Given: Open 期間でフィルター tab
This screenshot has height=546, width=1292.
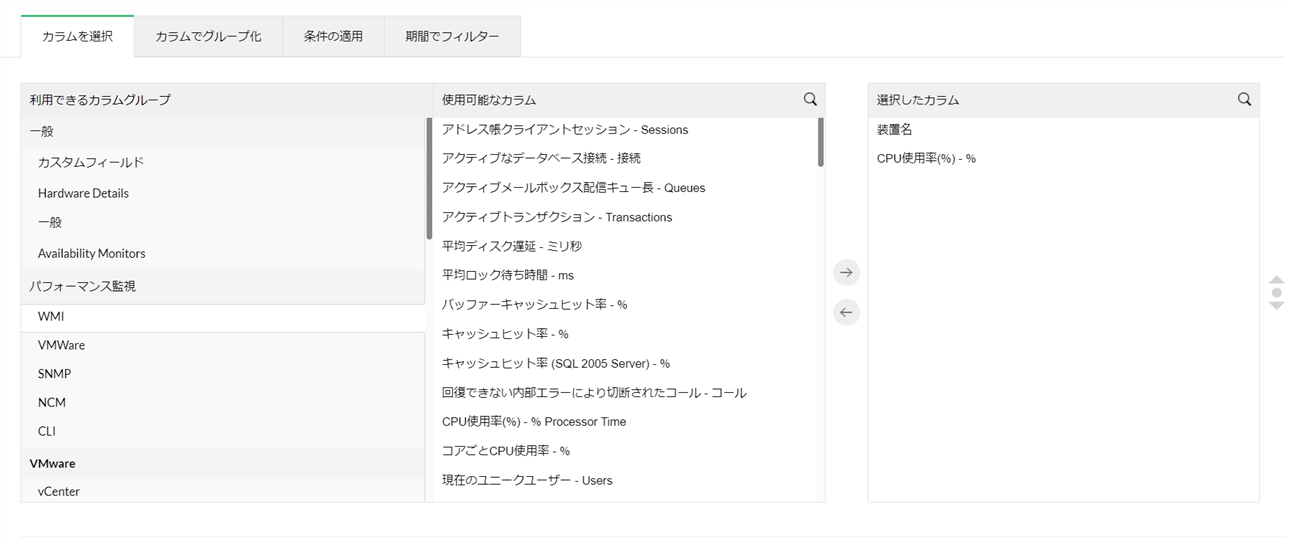Looking at the screenshot, I should click(452, 36).
